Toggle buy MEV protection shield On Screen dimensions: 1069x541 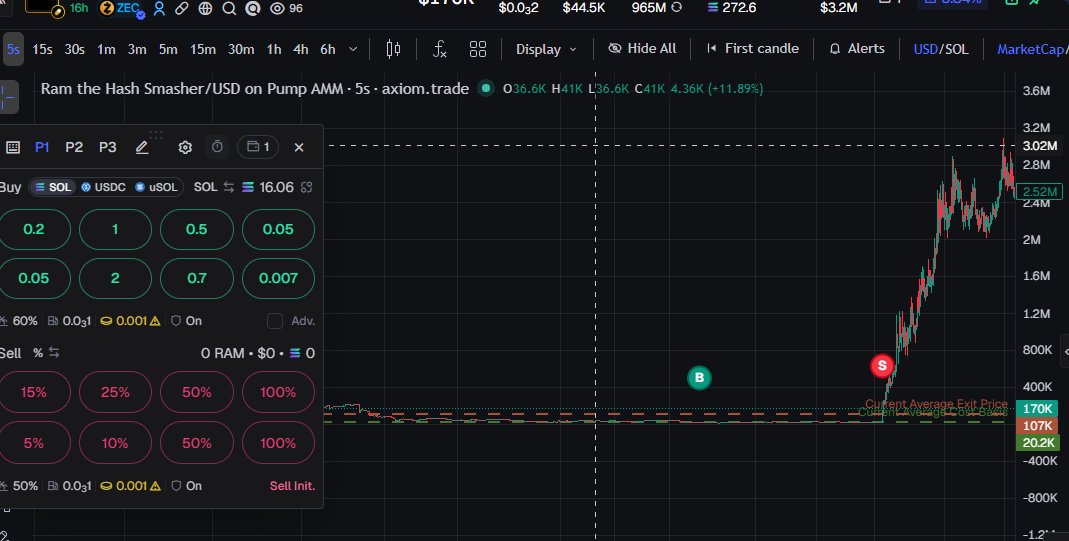[186, 320]
